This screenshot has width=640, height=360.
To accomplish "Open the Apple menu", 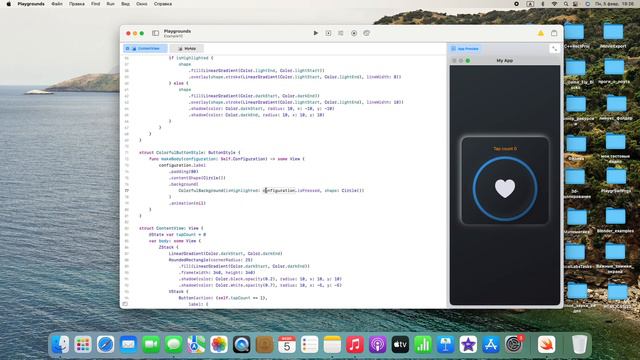I will coord(9,4).
